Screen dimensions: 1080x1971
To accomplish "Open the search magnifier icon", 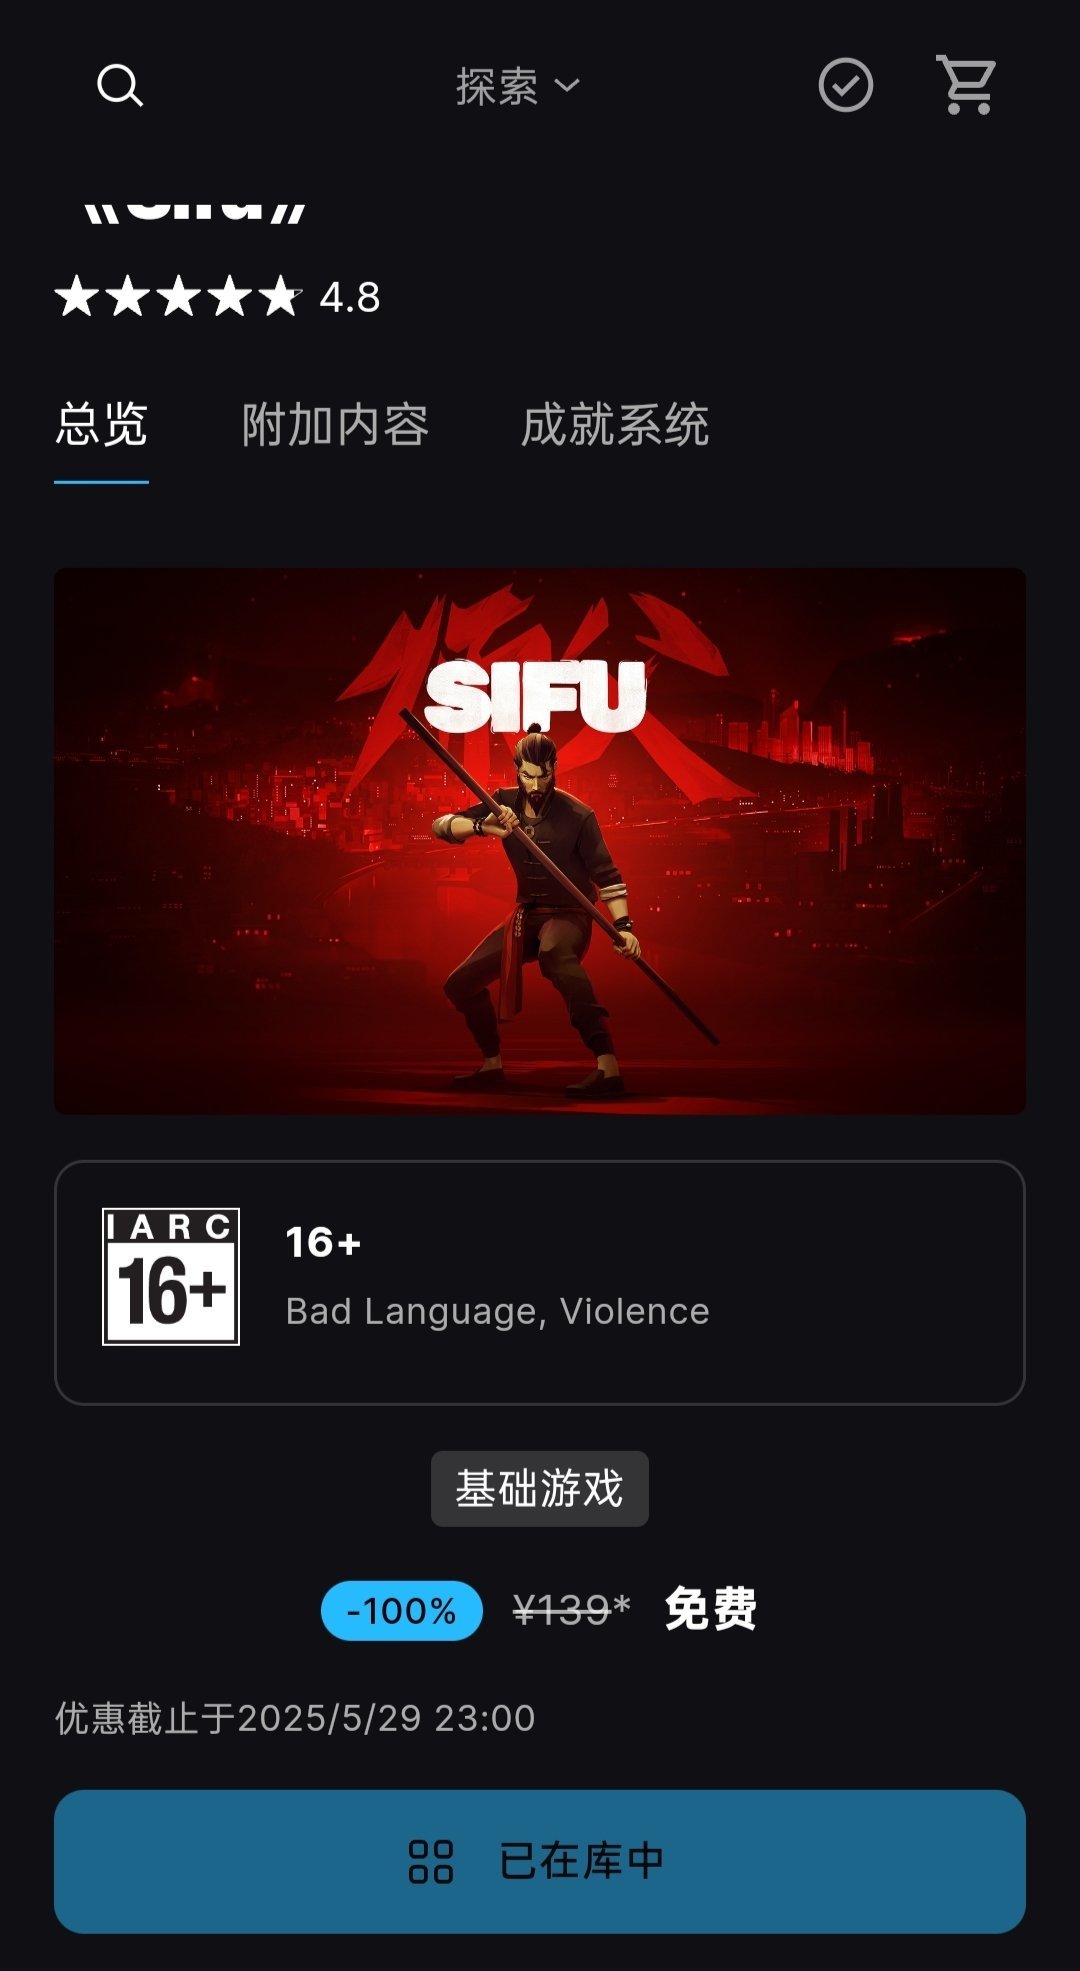I will point(120,86).
